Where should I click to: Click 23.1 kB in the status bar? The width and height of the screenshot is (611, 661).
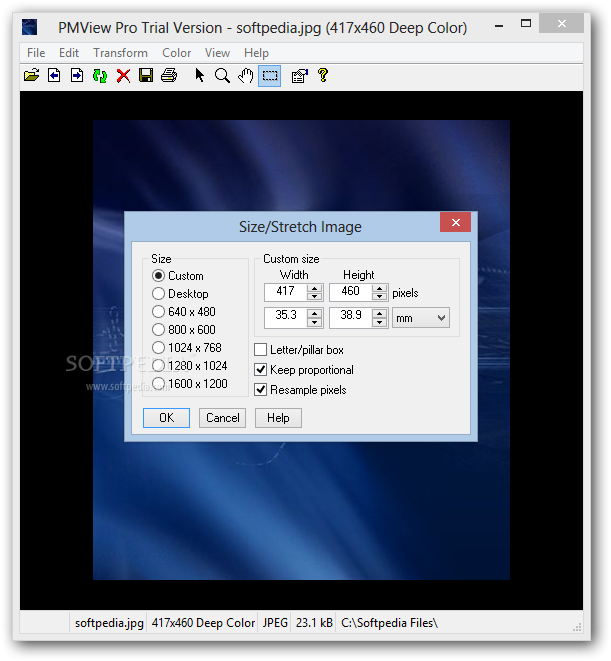pyautogui.click(x=314, y=623)
